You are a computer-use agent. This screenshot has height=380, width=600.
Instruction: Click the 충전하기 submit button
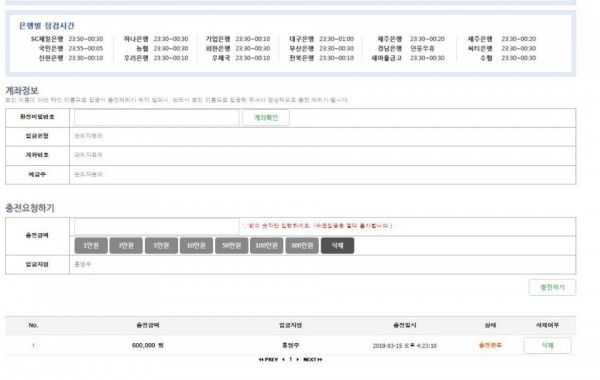pos(552,287)
